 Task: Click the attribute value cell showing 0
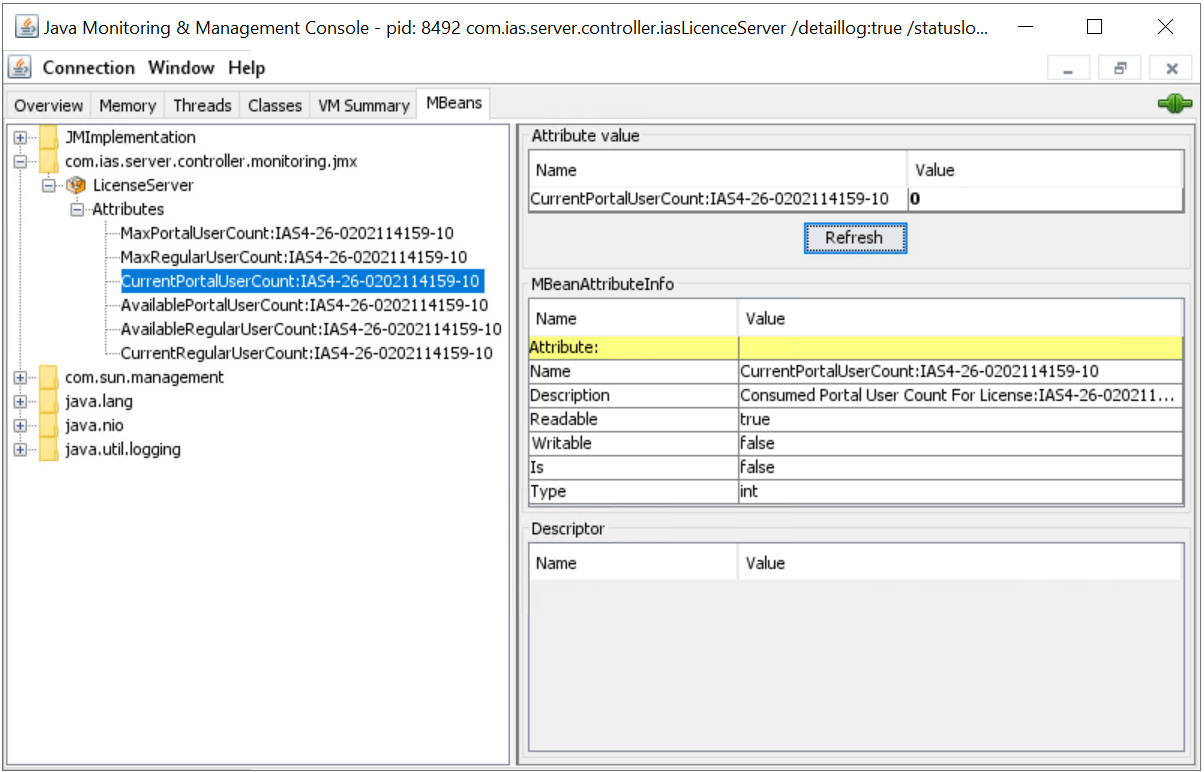(x=1045, y=199)
